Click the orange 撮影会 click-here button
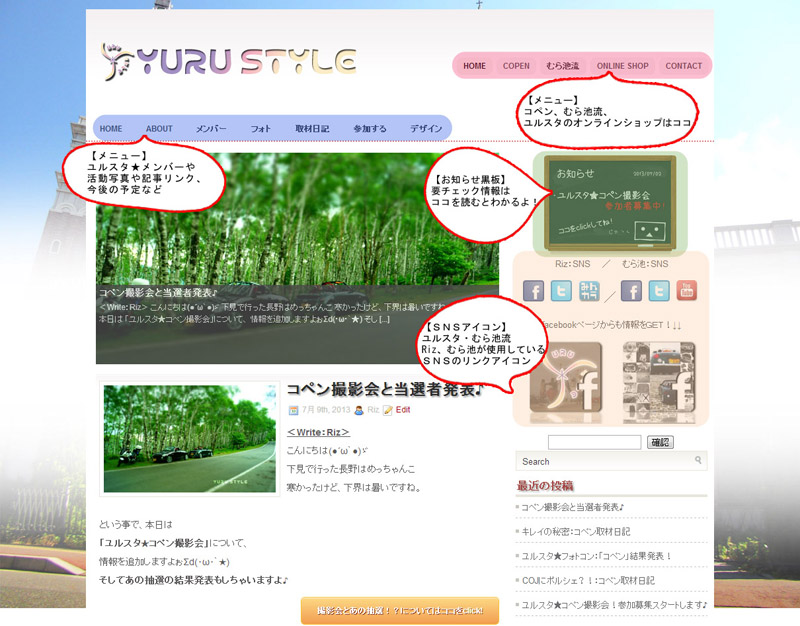 pyautogui.click(x=399, y=610)
